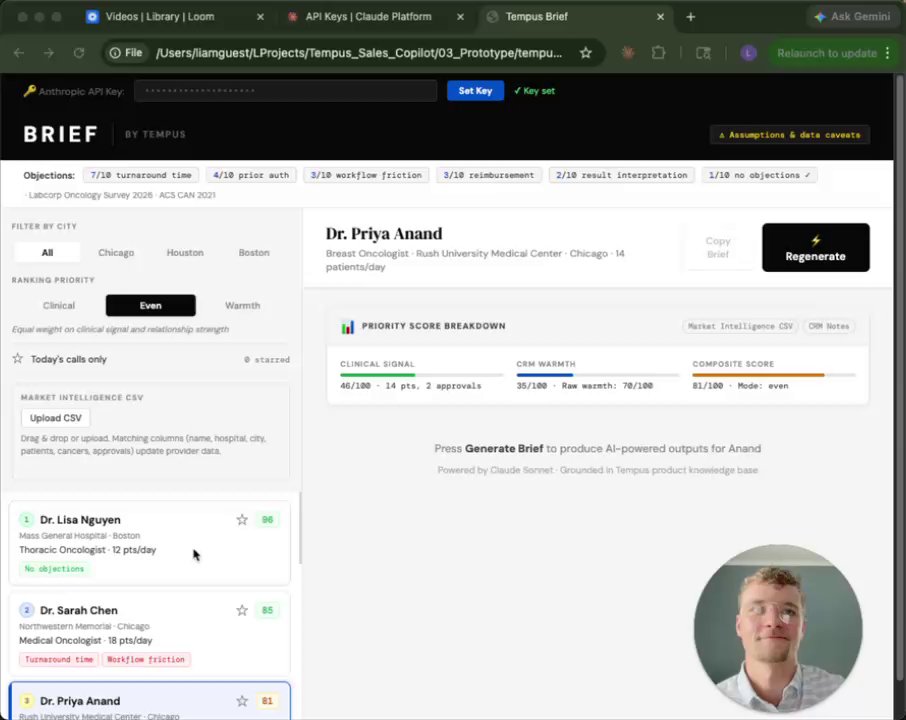Star Dr. Sarah Chen's card
Image resolution: width=906 pixels, height=720 pixels.
[242, 610]
